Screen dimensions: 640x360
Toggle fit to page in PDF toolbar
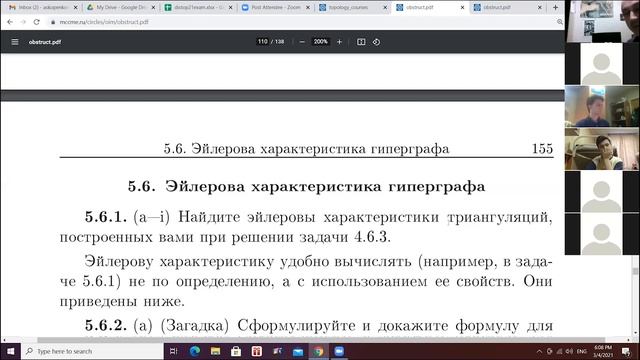coord(361,42)
